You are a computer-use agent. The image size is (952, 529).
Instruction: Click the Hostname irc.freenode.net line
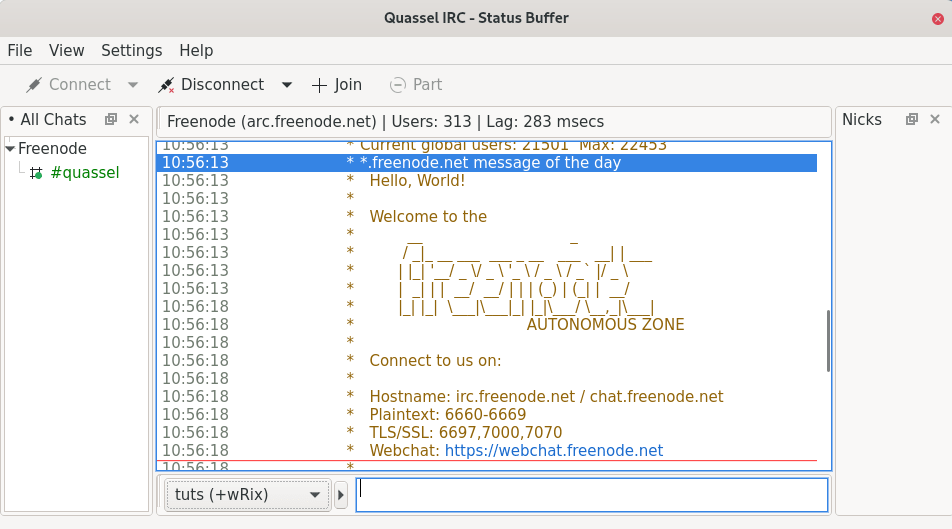tap(546, 397)
